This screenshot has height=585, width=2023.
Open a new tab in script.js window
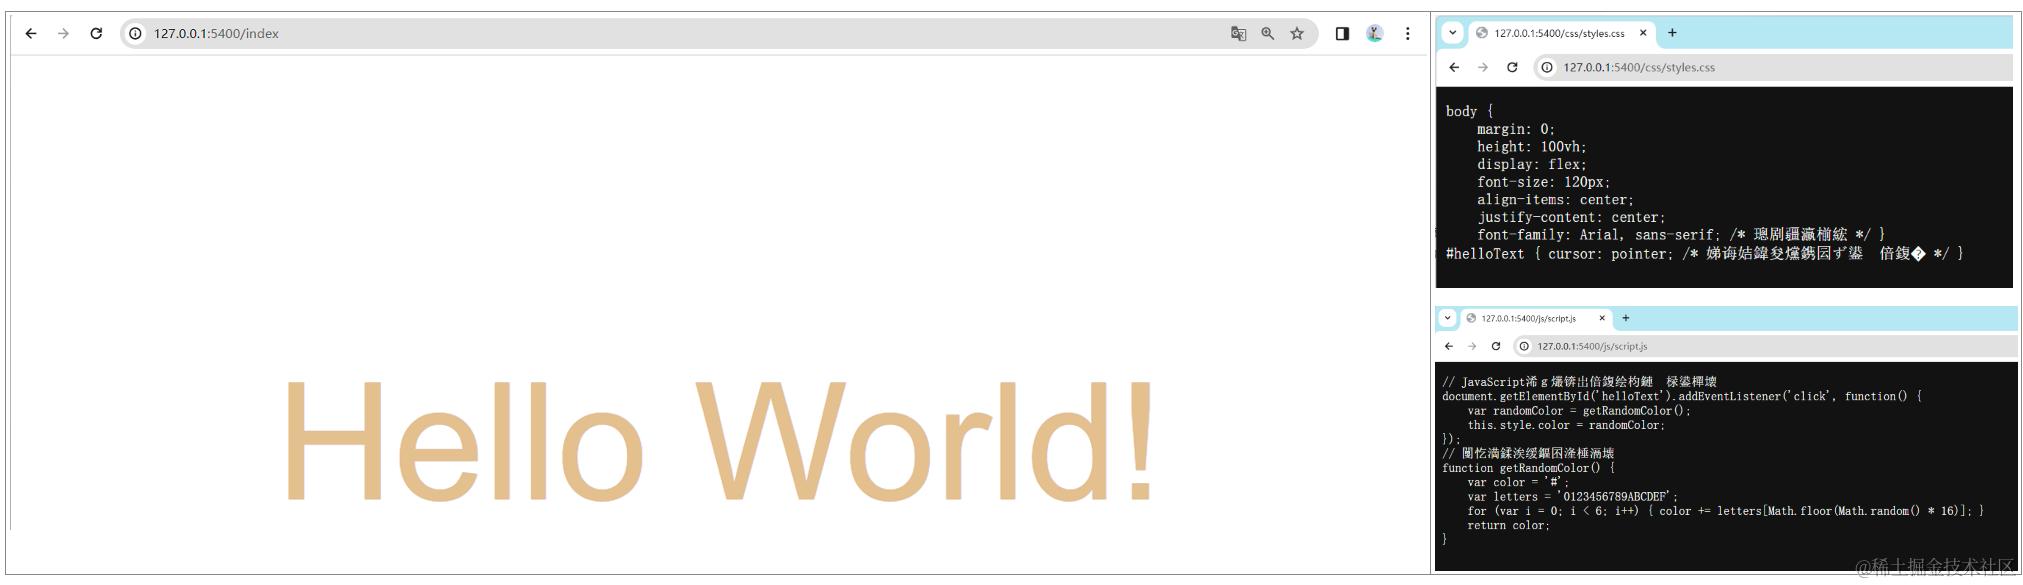point(1625,318)
